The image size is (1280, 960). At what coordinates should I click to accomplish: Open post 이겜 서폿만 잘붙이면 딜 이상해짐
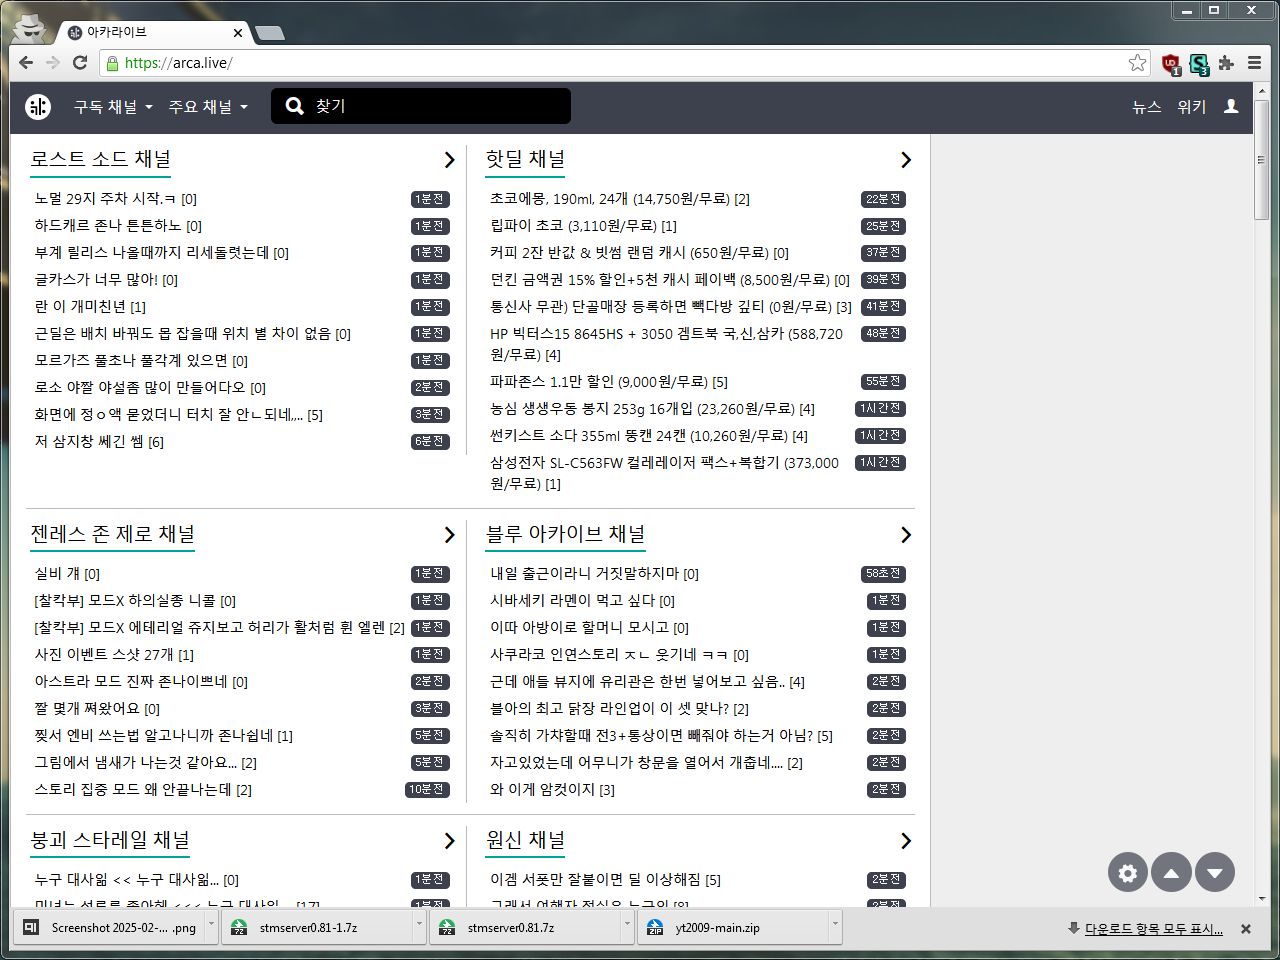(605, 880)
